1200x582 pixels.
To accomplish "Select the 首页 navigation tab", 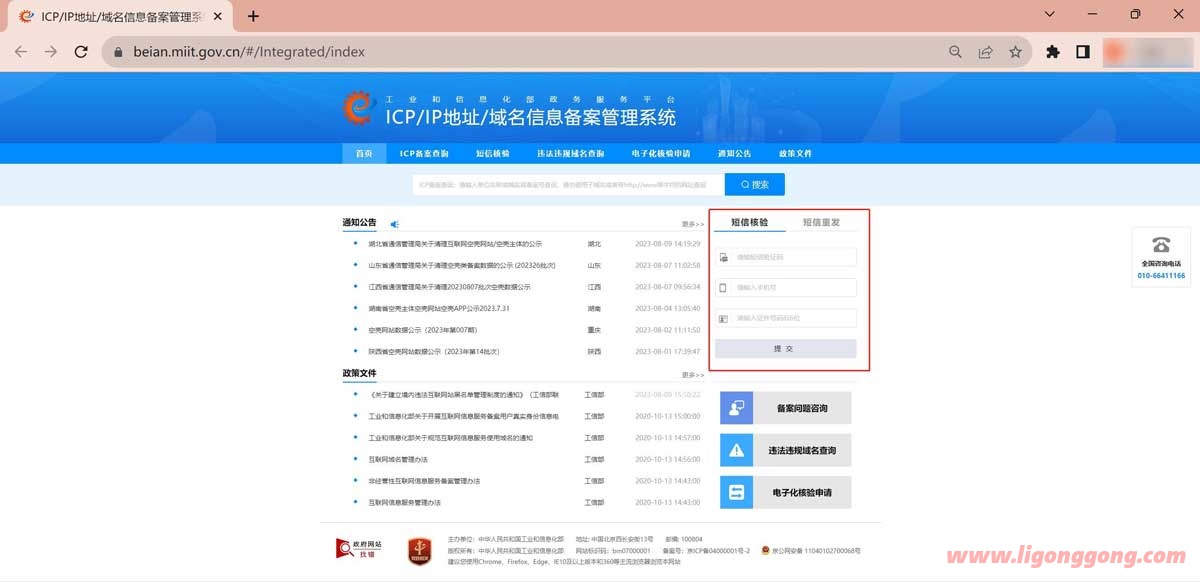I will point(364,154).
